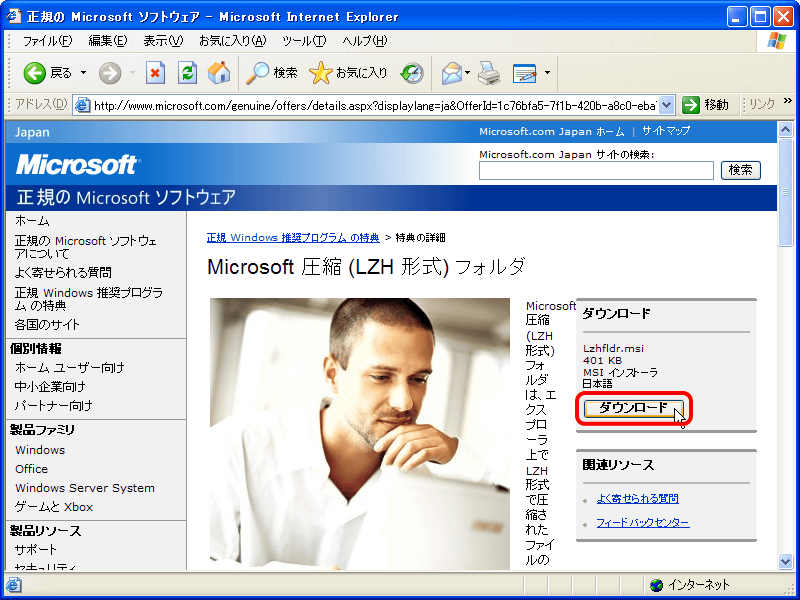Open the 各国のサイト sidebar link

click(47, 324)
